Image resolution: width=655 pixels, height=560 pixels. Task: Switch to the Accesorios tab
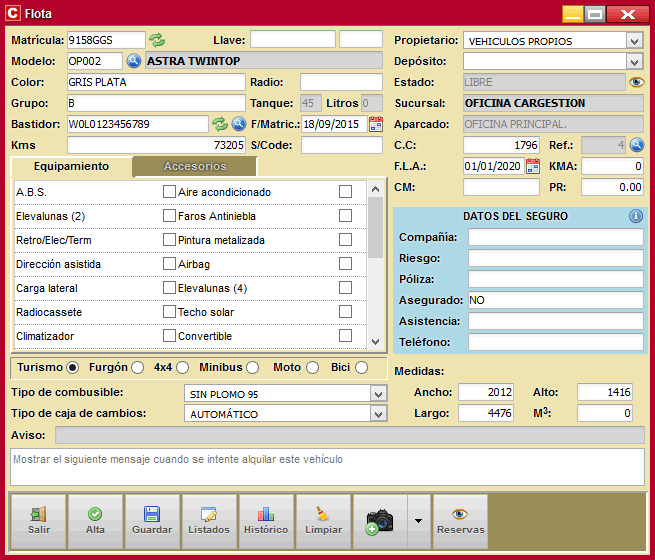coord(195,166)
